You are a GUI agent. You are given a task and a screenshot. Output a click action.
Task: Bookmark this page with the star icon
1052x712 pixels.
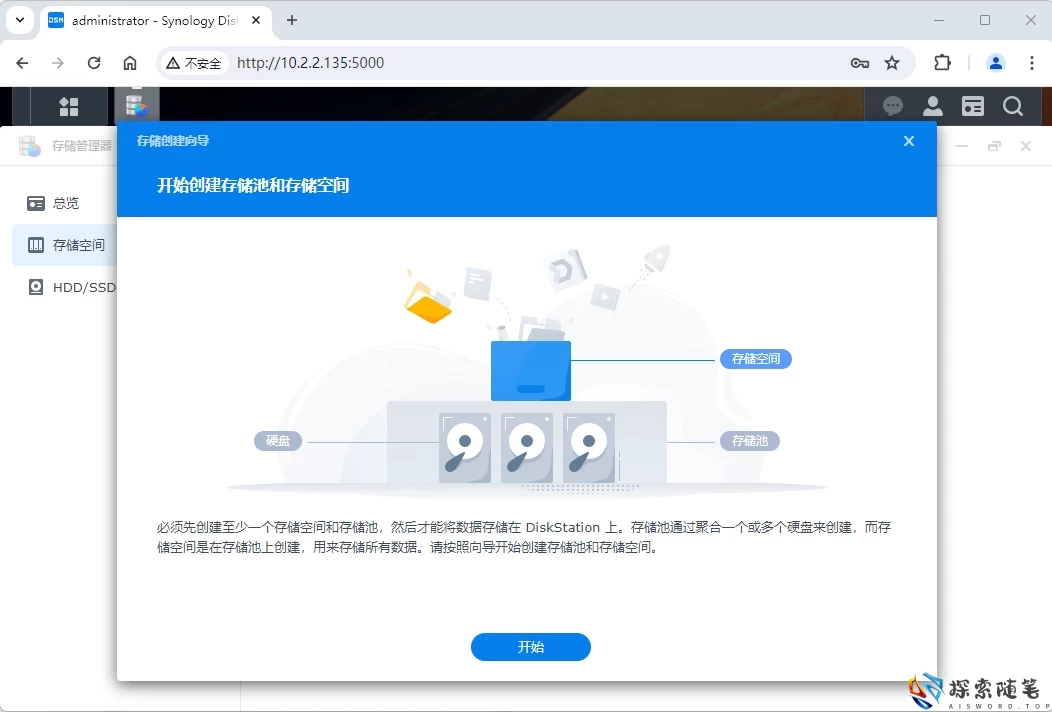pyautogui.click(x=893, y=62)
